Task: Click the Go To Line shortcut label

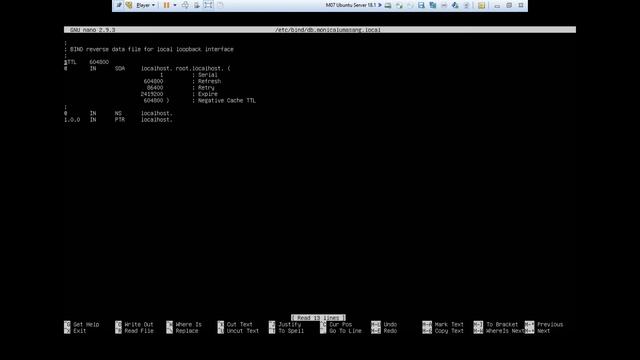Action: 345,331
